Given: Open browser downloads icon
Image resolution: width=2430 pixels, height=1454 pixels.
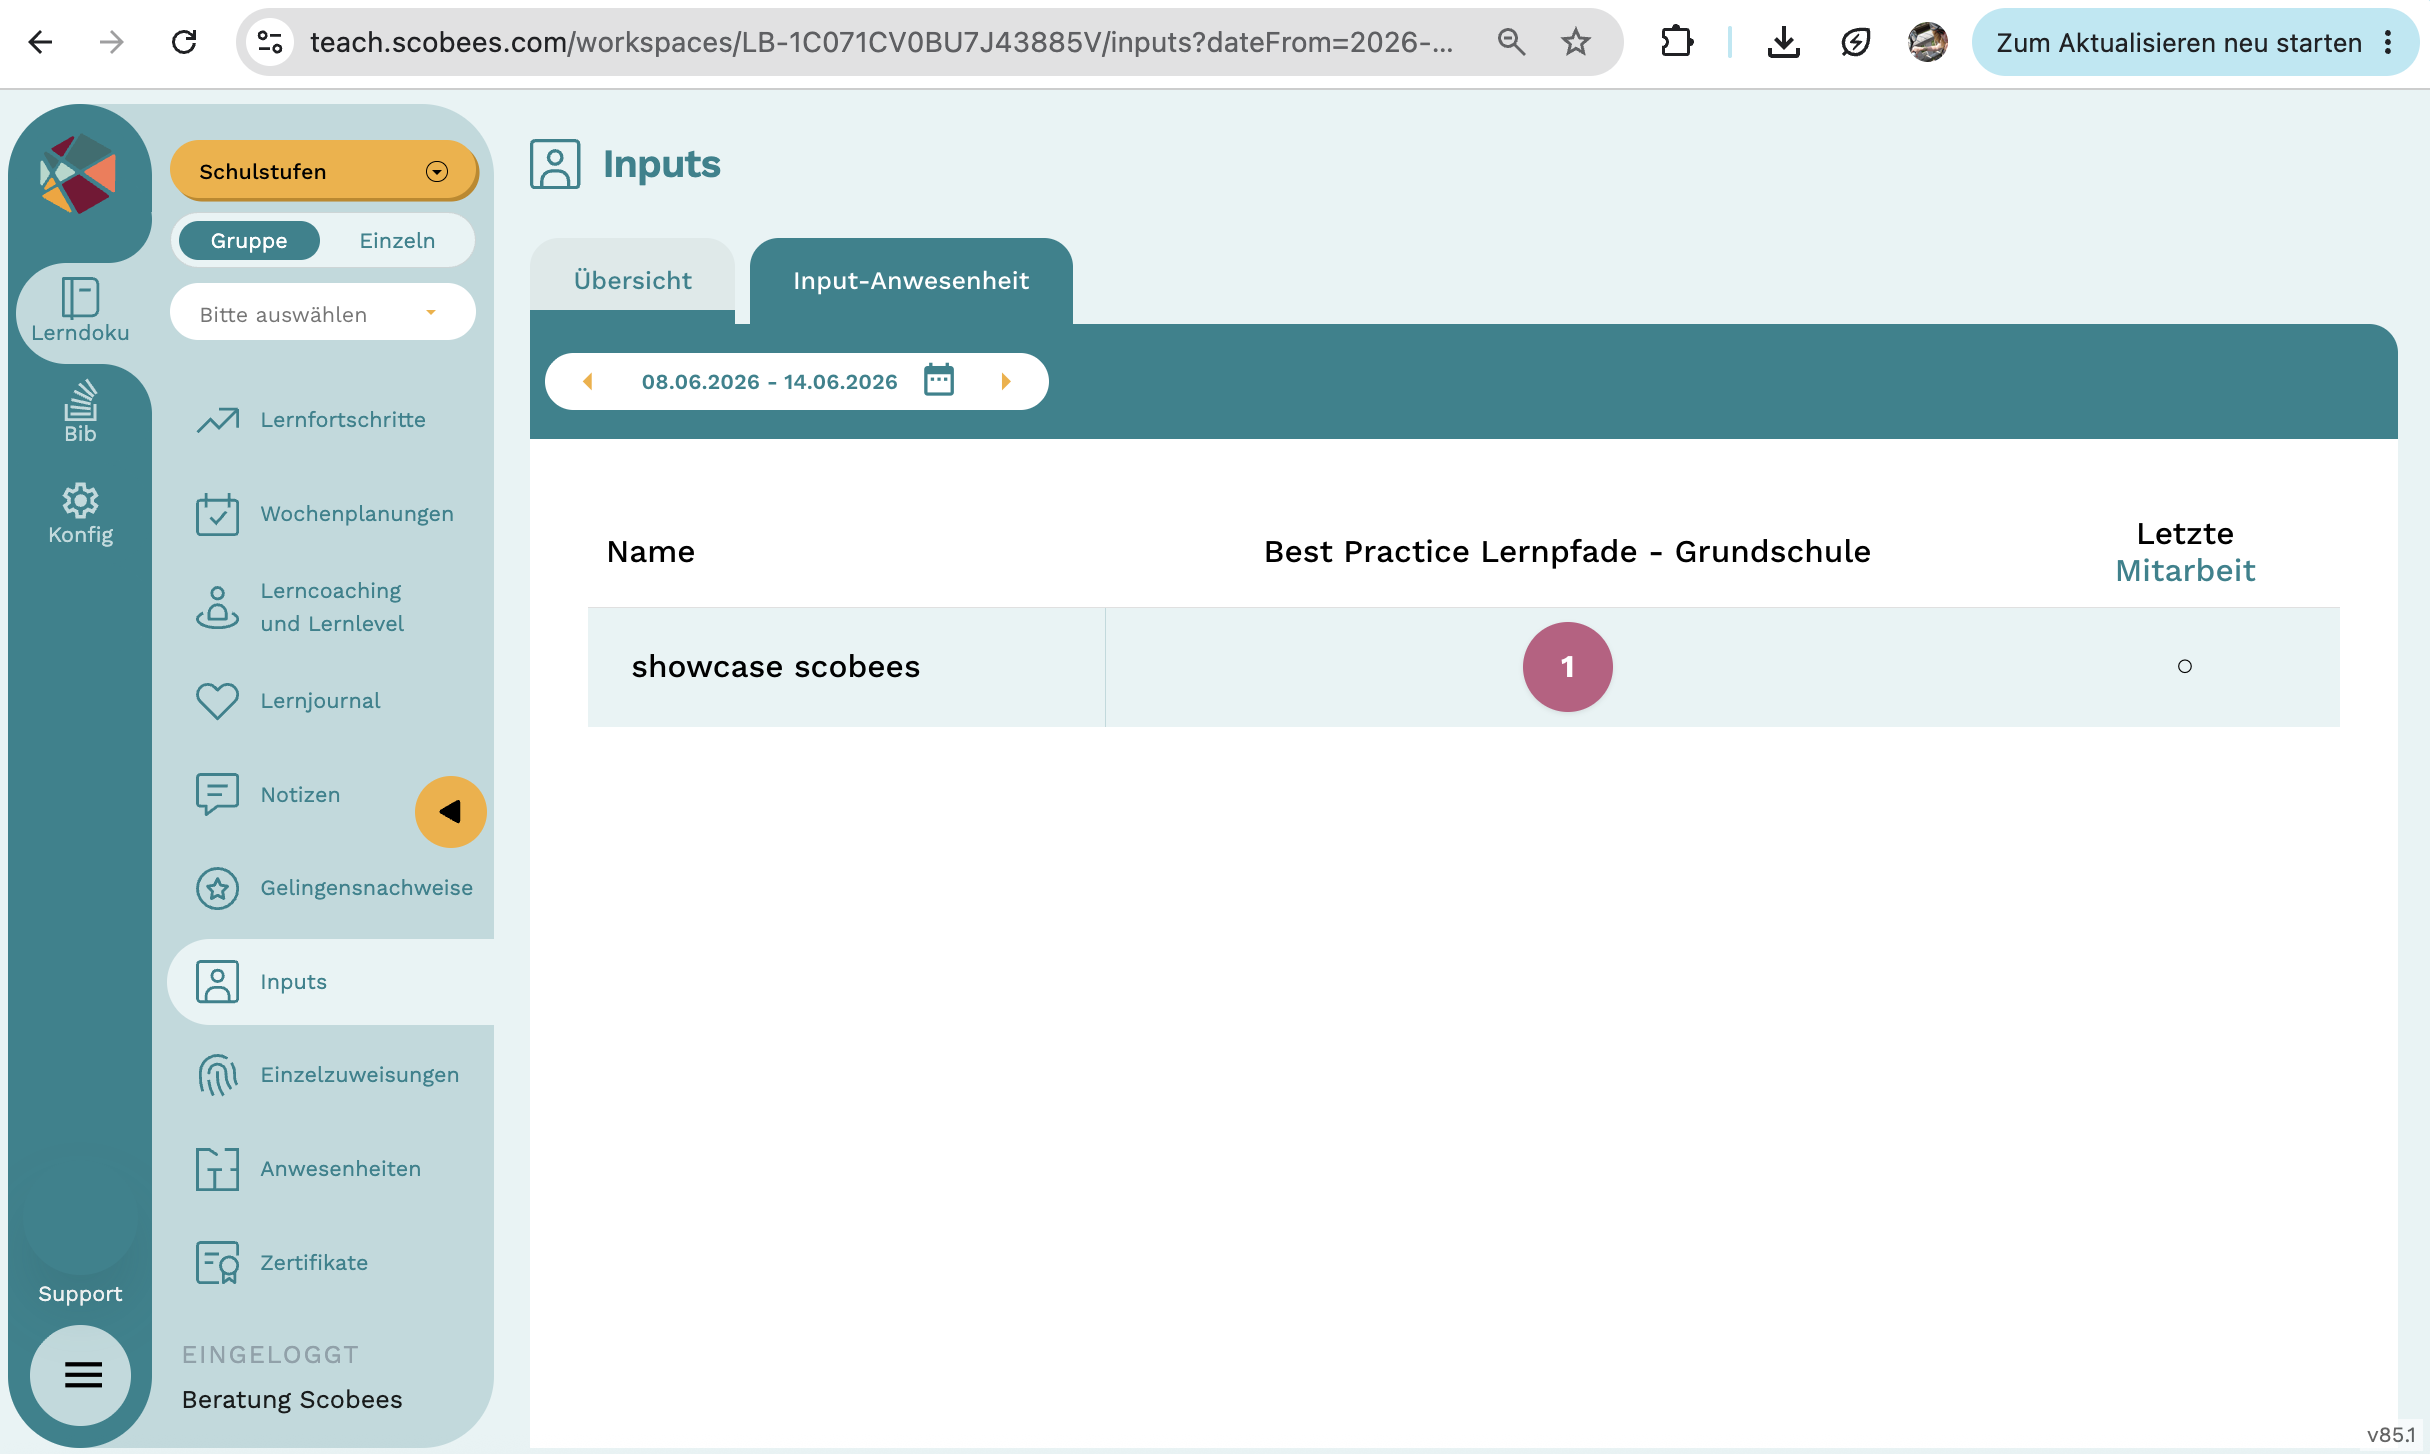Looking at the screenshot, I should pyautogui.click(x=1783, y=42).
